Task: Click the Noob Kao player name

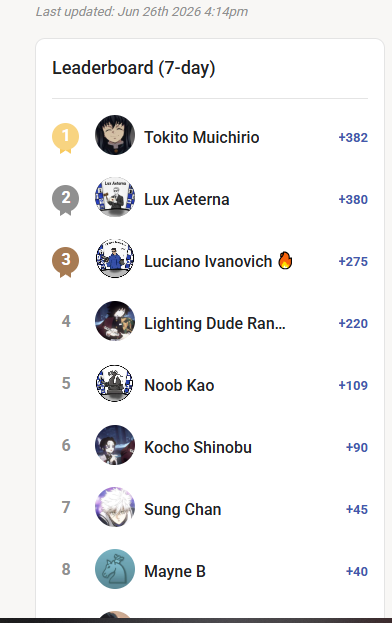Action: (x=179, y=385)
